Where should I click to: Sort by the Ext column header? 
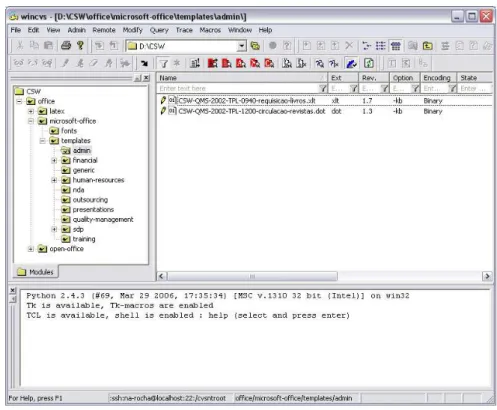click(343, 78)
